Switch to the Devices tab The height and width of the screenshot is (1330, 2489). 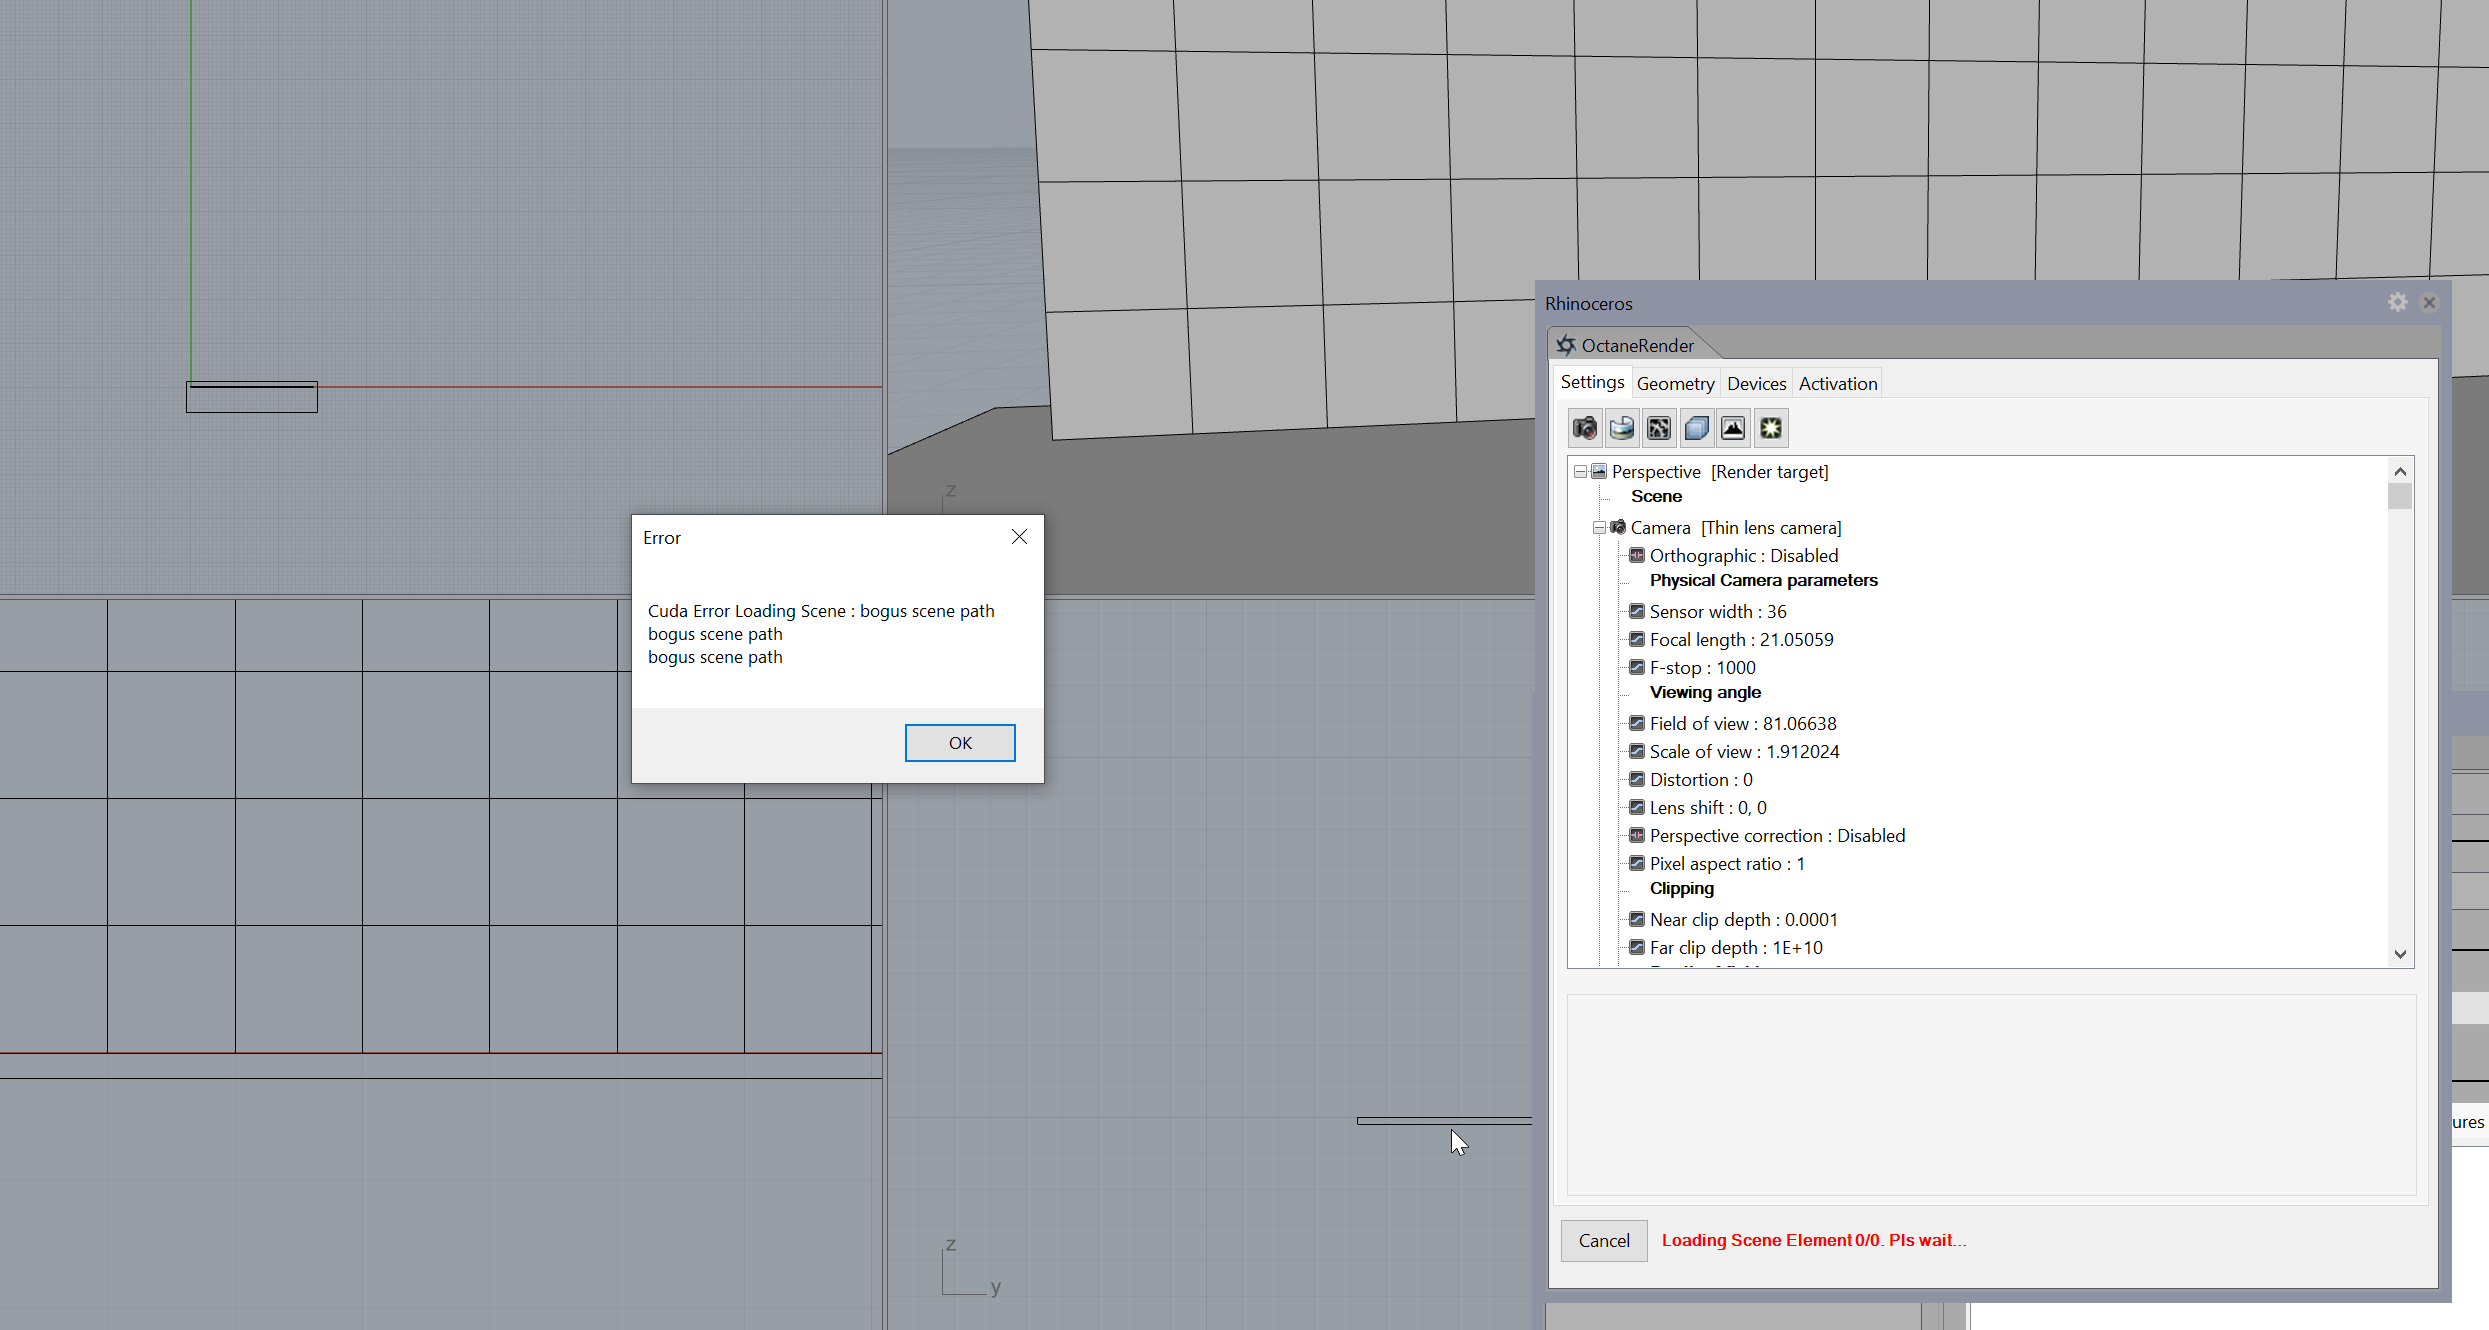(x=1756, y=384)
